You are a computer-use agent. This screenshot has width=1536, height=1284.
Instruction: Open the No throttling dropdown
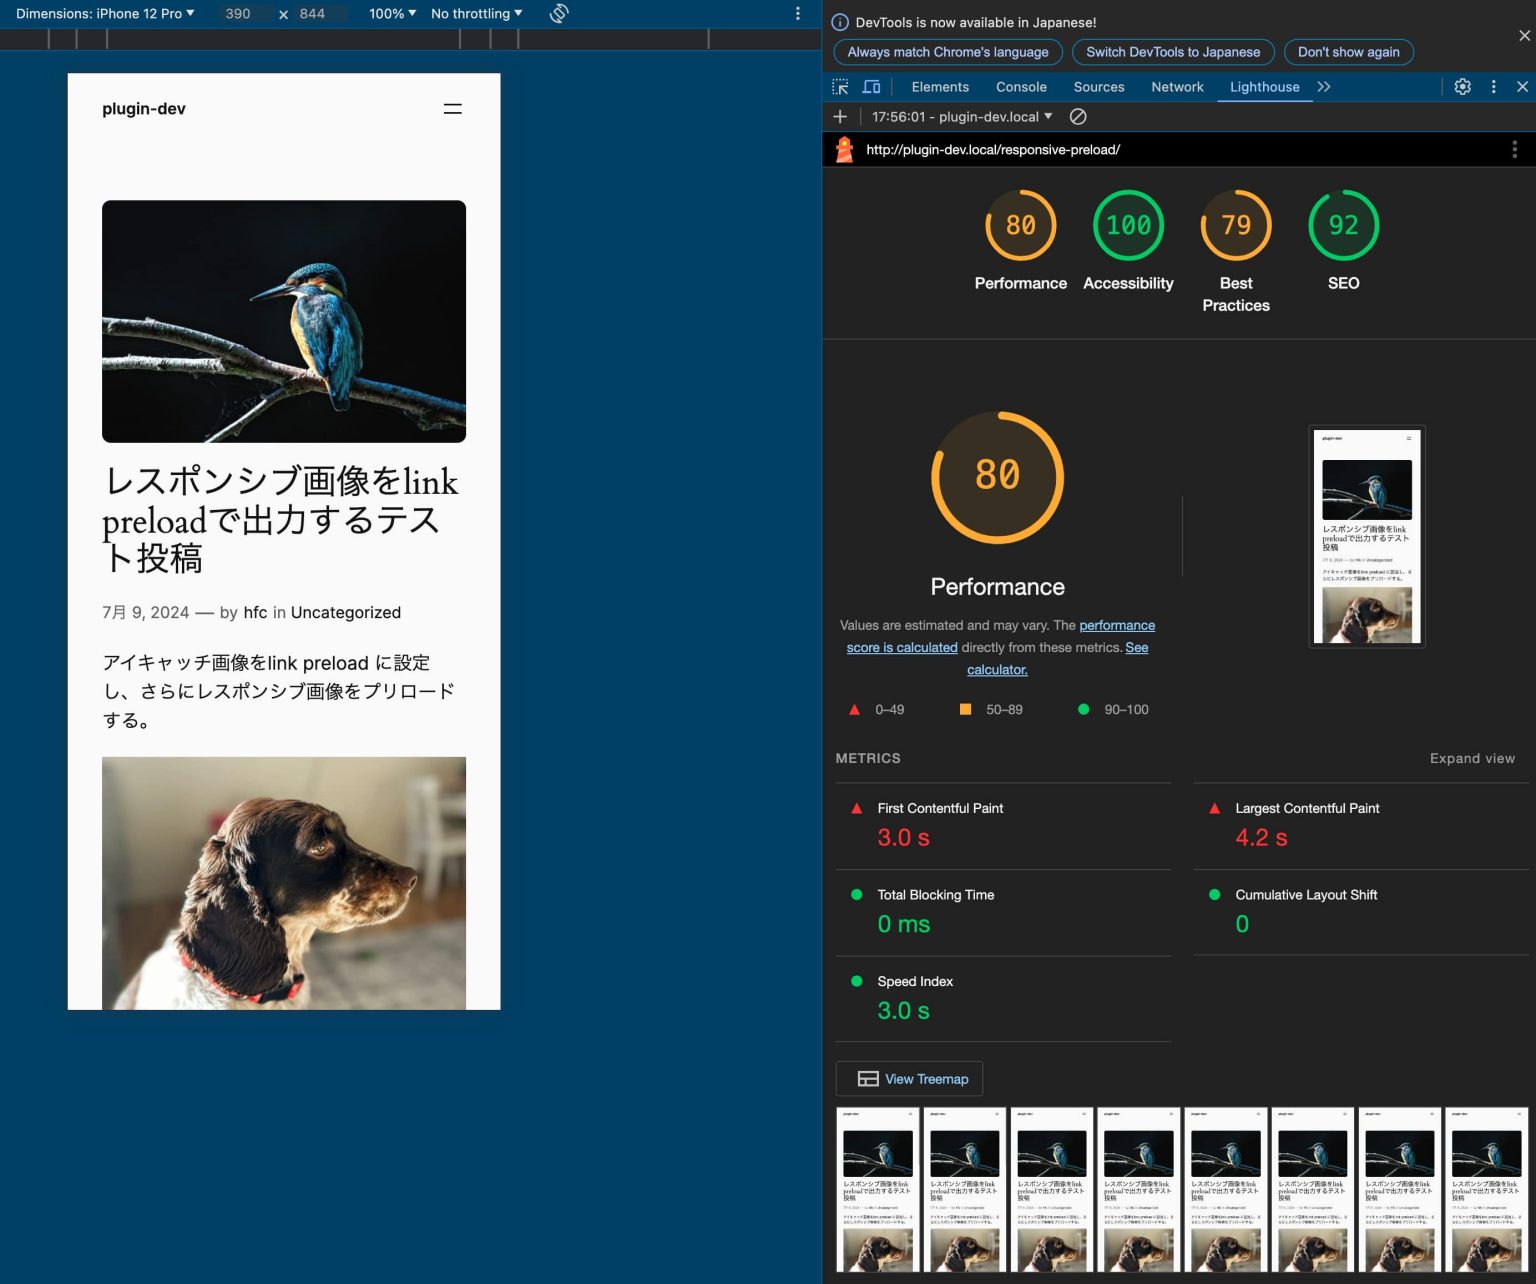coord(475,13)
